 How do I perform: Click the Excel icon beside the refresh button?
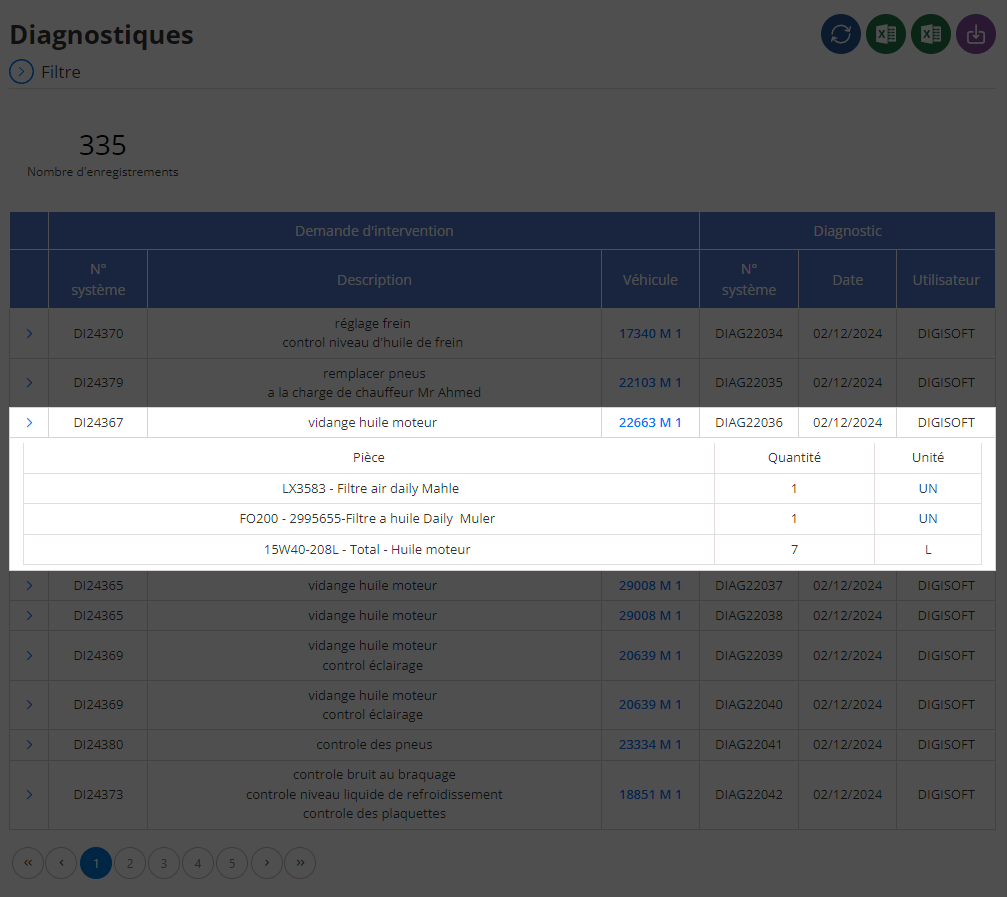(886, 34)
